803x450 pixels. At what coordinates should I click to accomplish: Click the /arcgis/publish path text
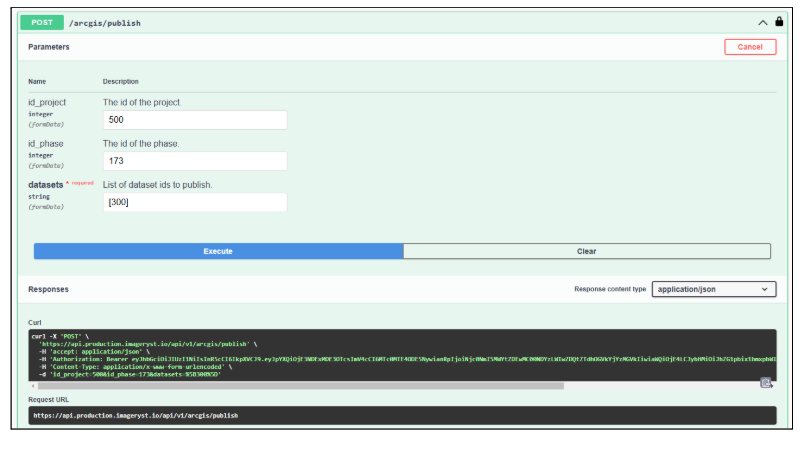(x=105, y=23)
